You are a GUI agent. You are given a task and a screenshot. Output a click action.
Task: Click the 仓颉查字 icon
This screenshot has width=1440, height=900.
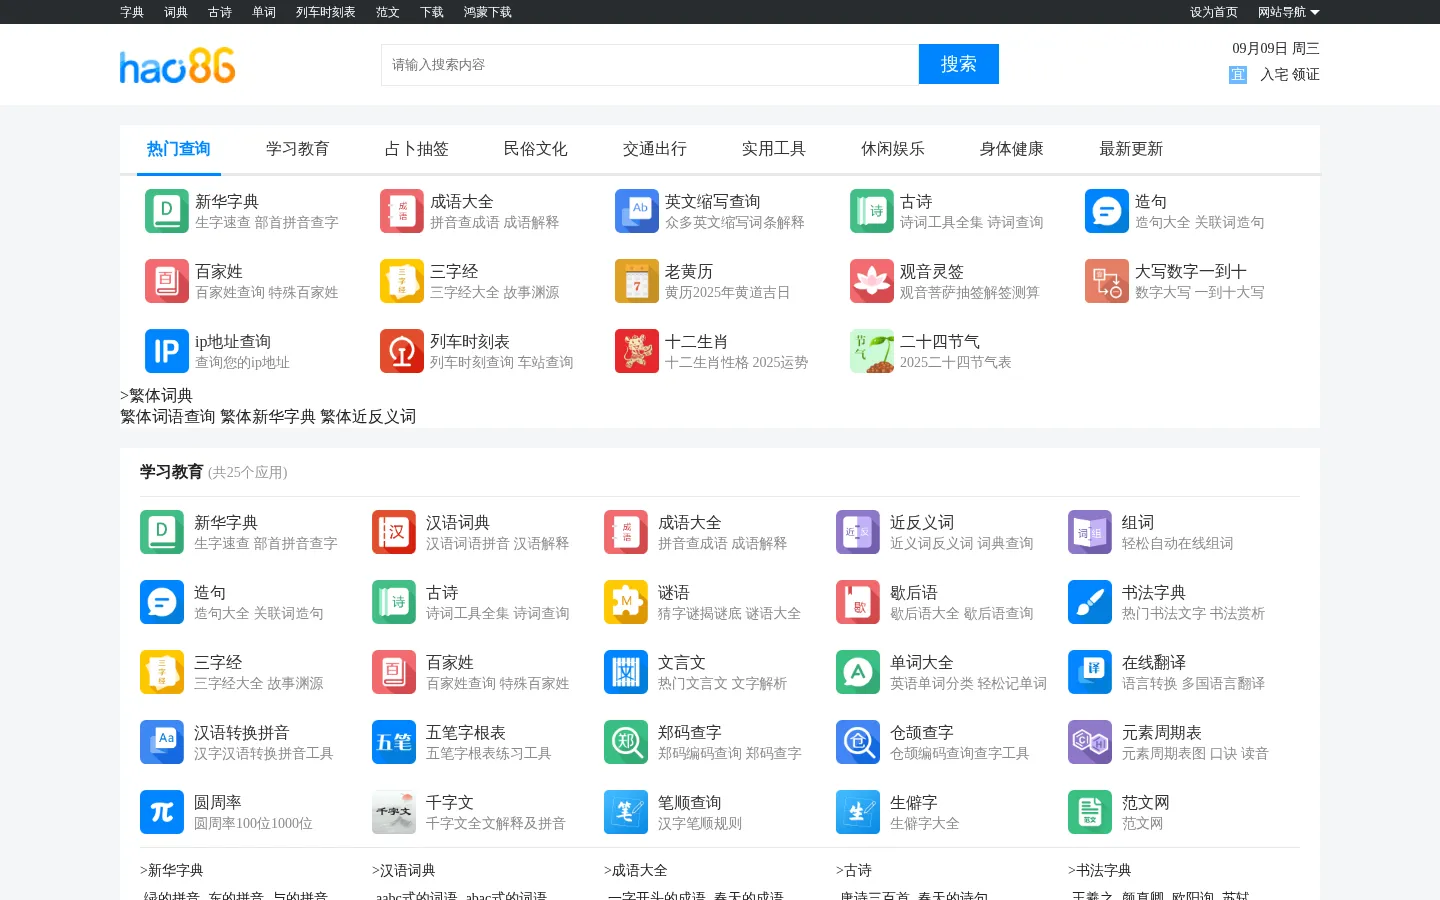coord(858,742)
